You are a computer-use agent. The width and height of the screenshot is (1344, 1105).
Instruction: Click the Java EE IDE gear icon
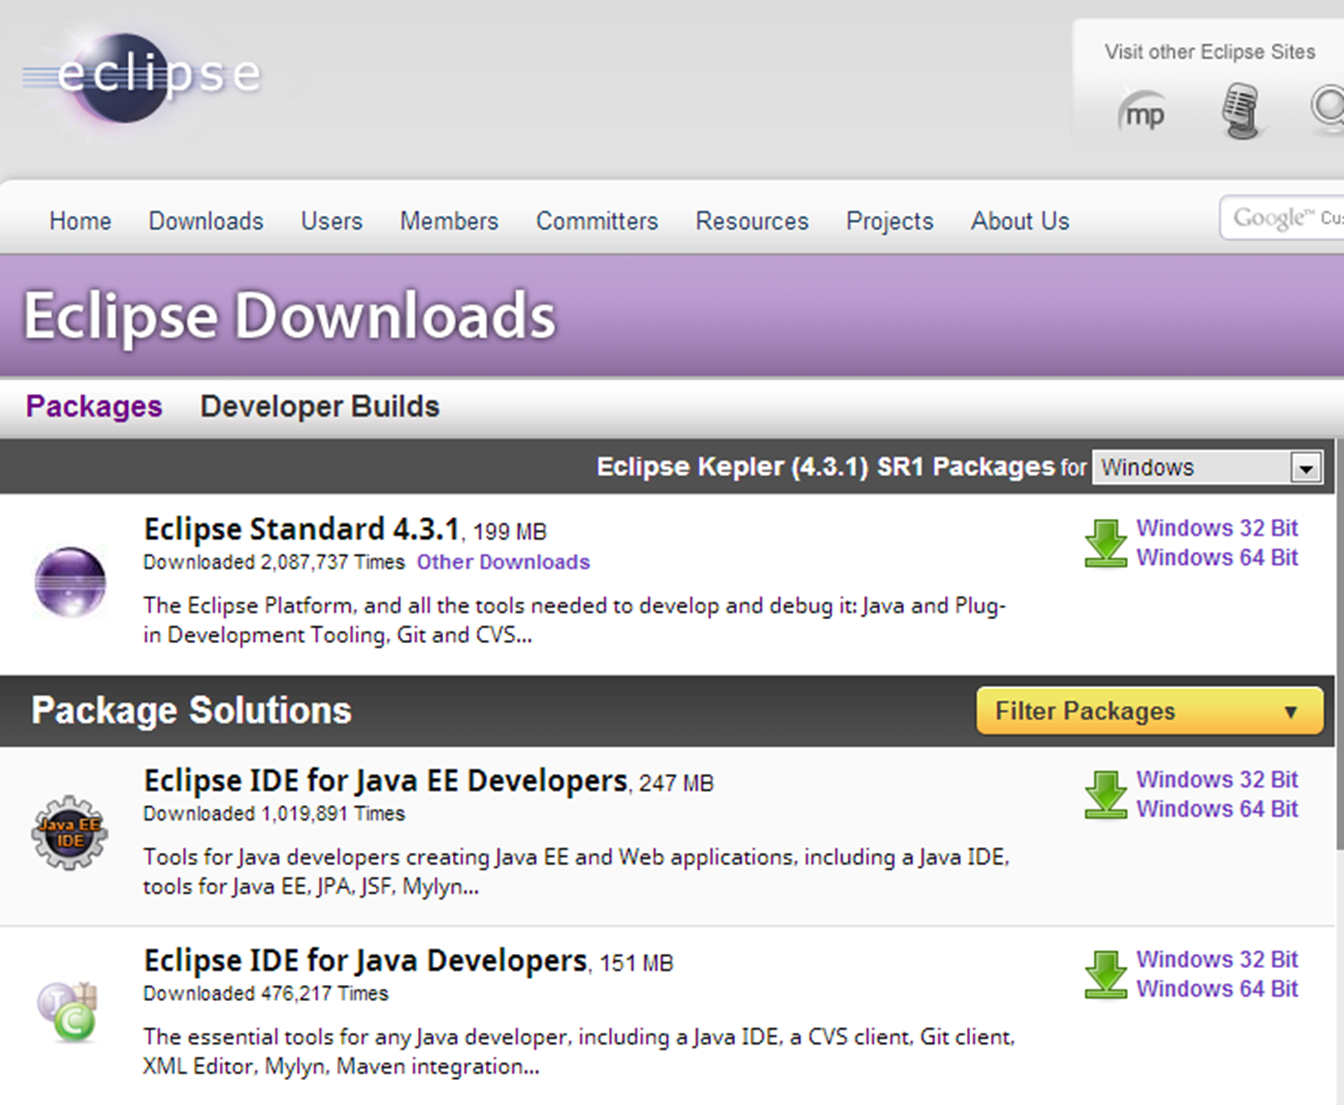(70, 833)
